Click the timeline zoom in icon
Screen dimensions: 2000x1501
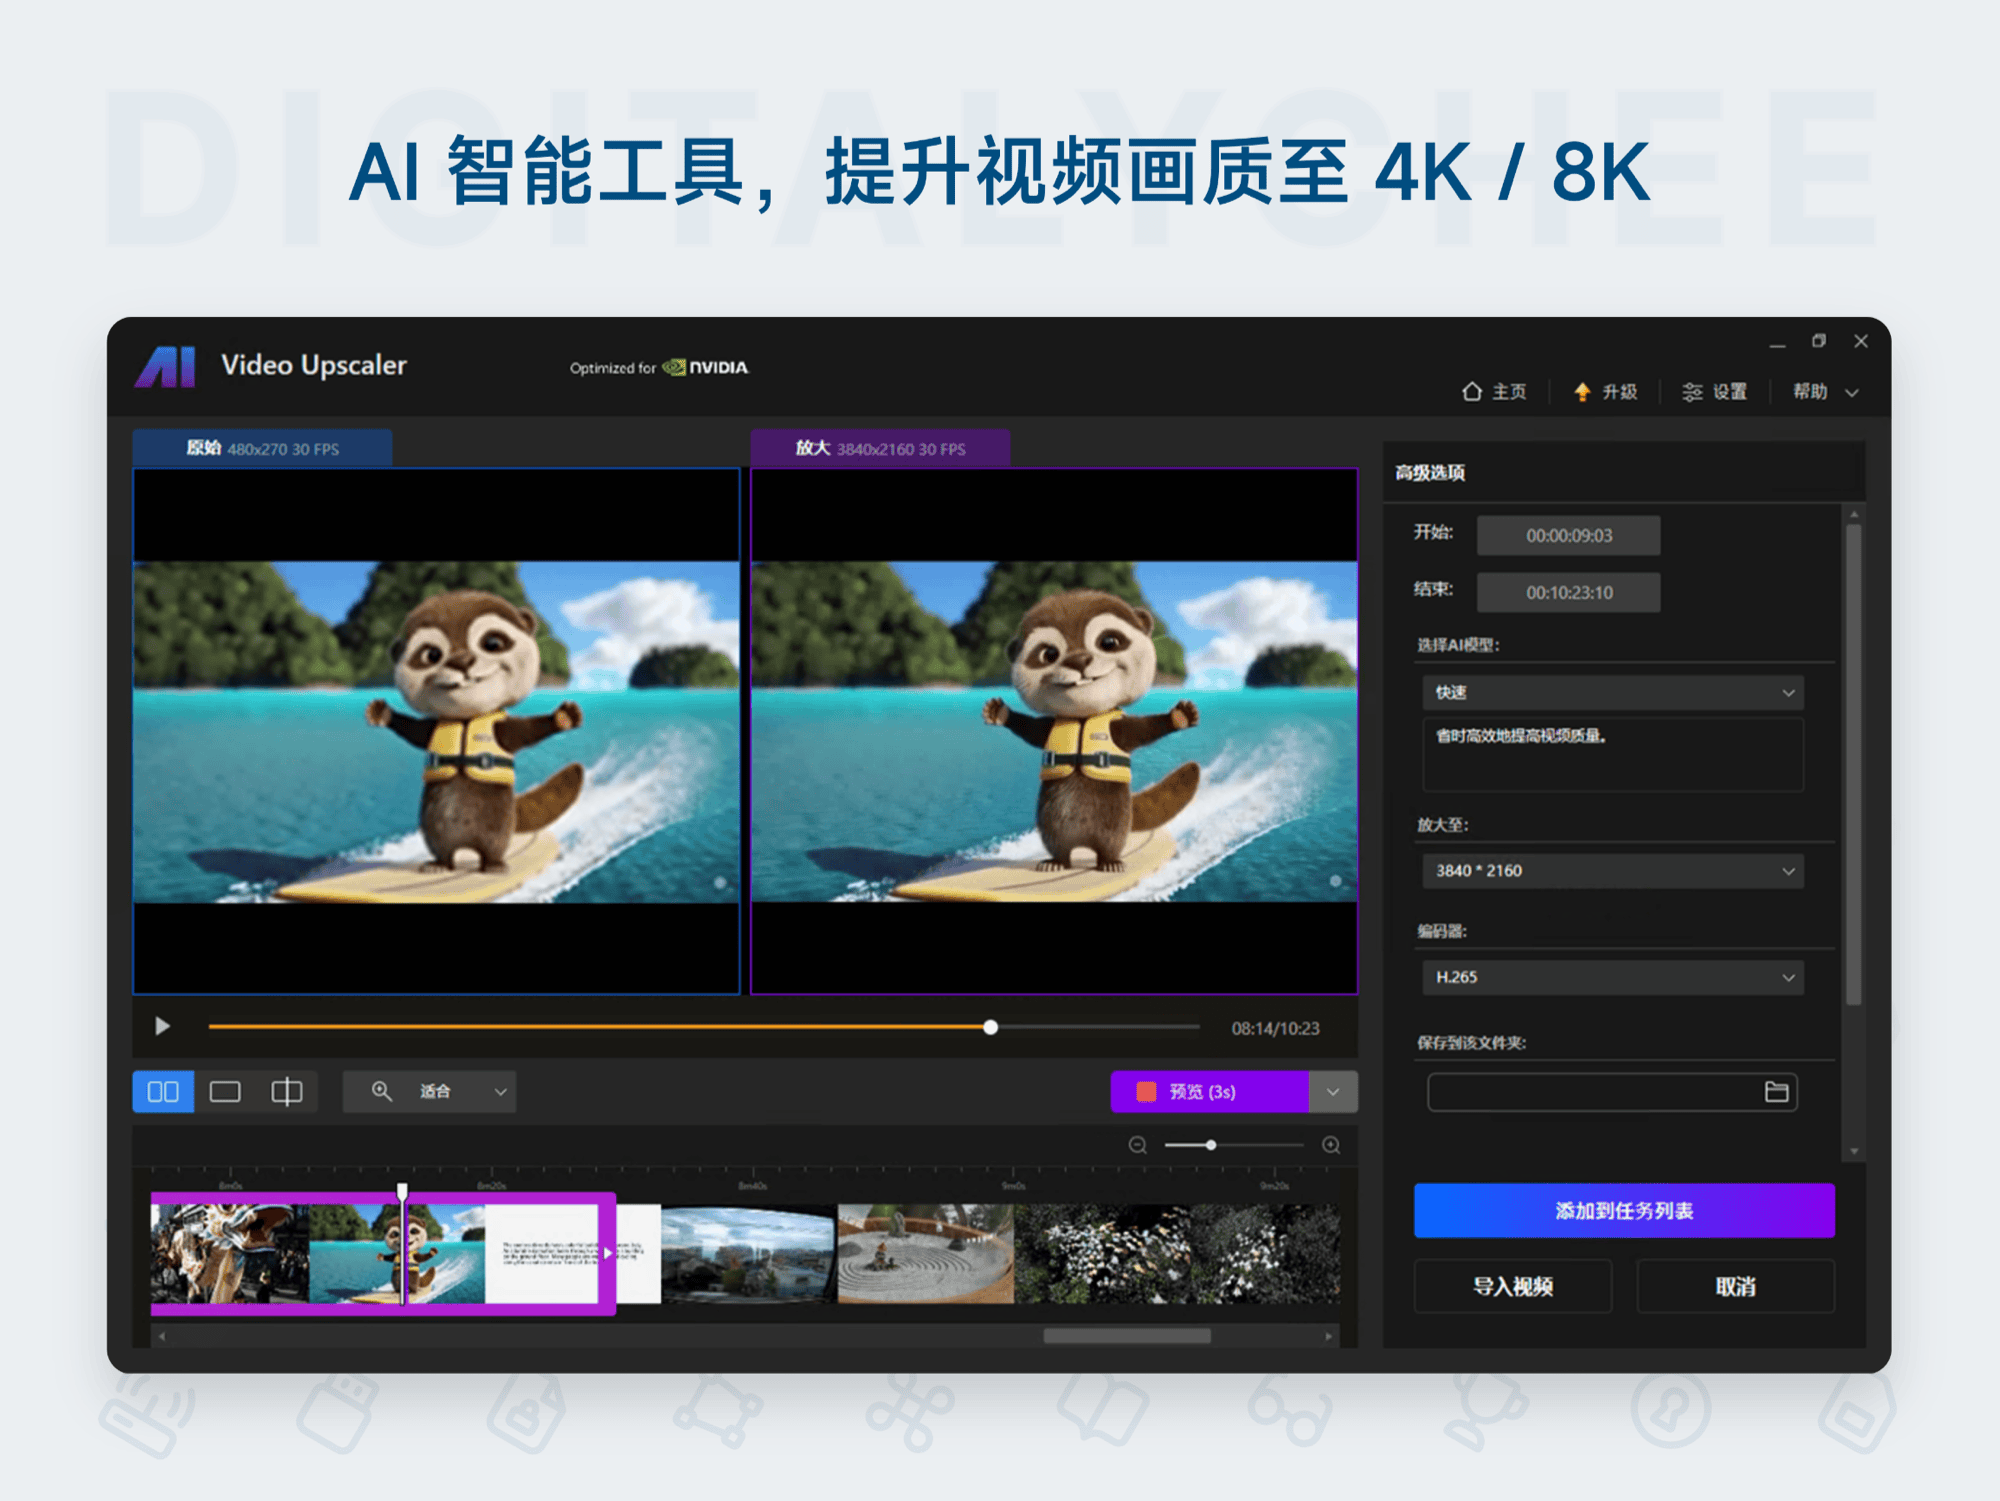[1331, 1145]
